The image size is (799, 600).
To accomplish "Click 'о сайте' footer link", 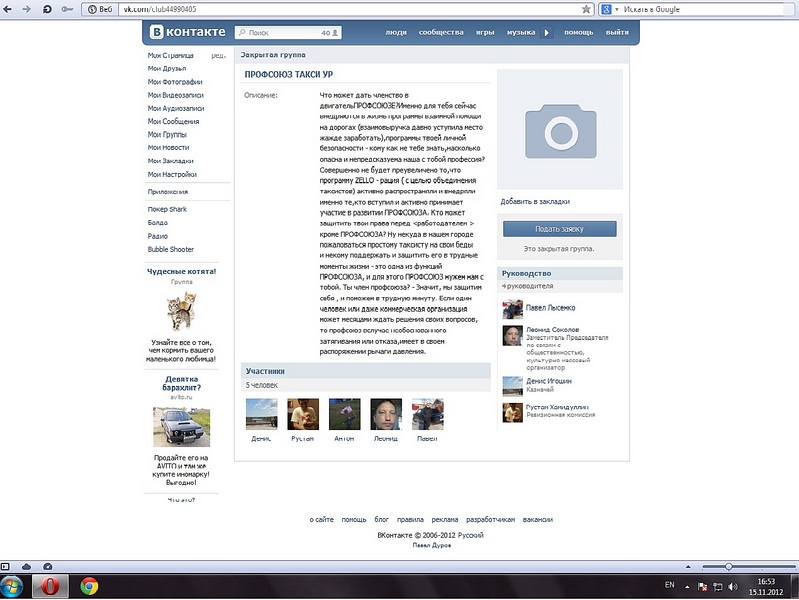I will 322,519.
